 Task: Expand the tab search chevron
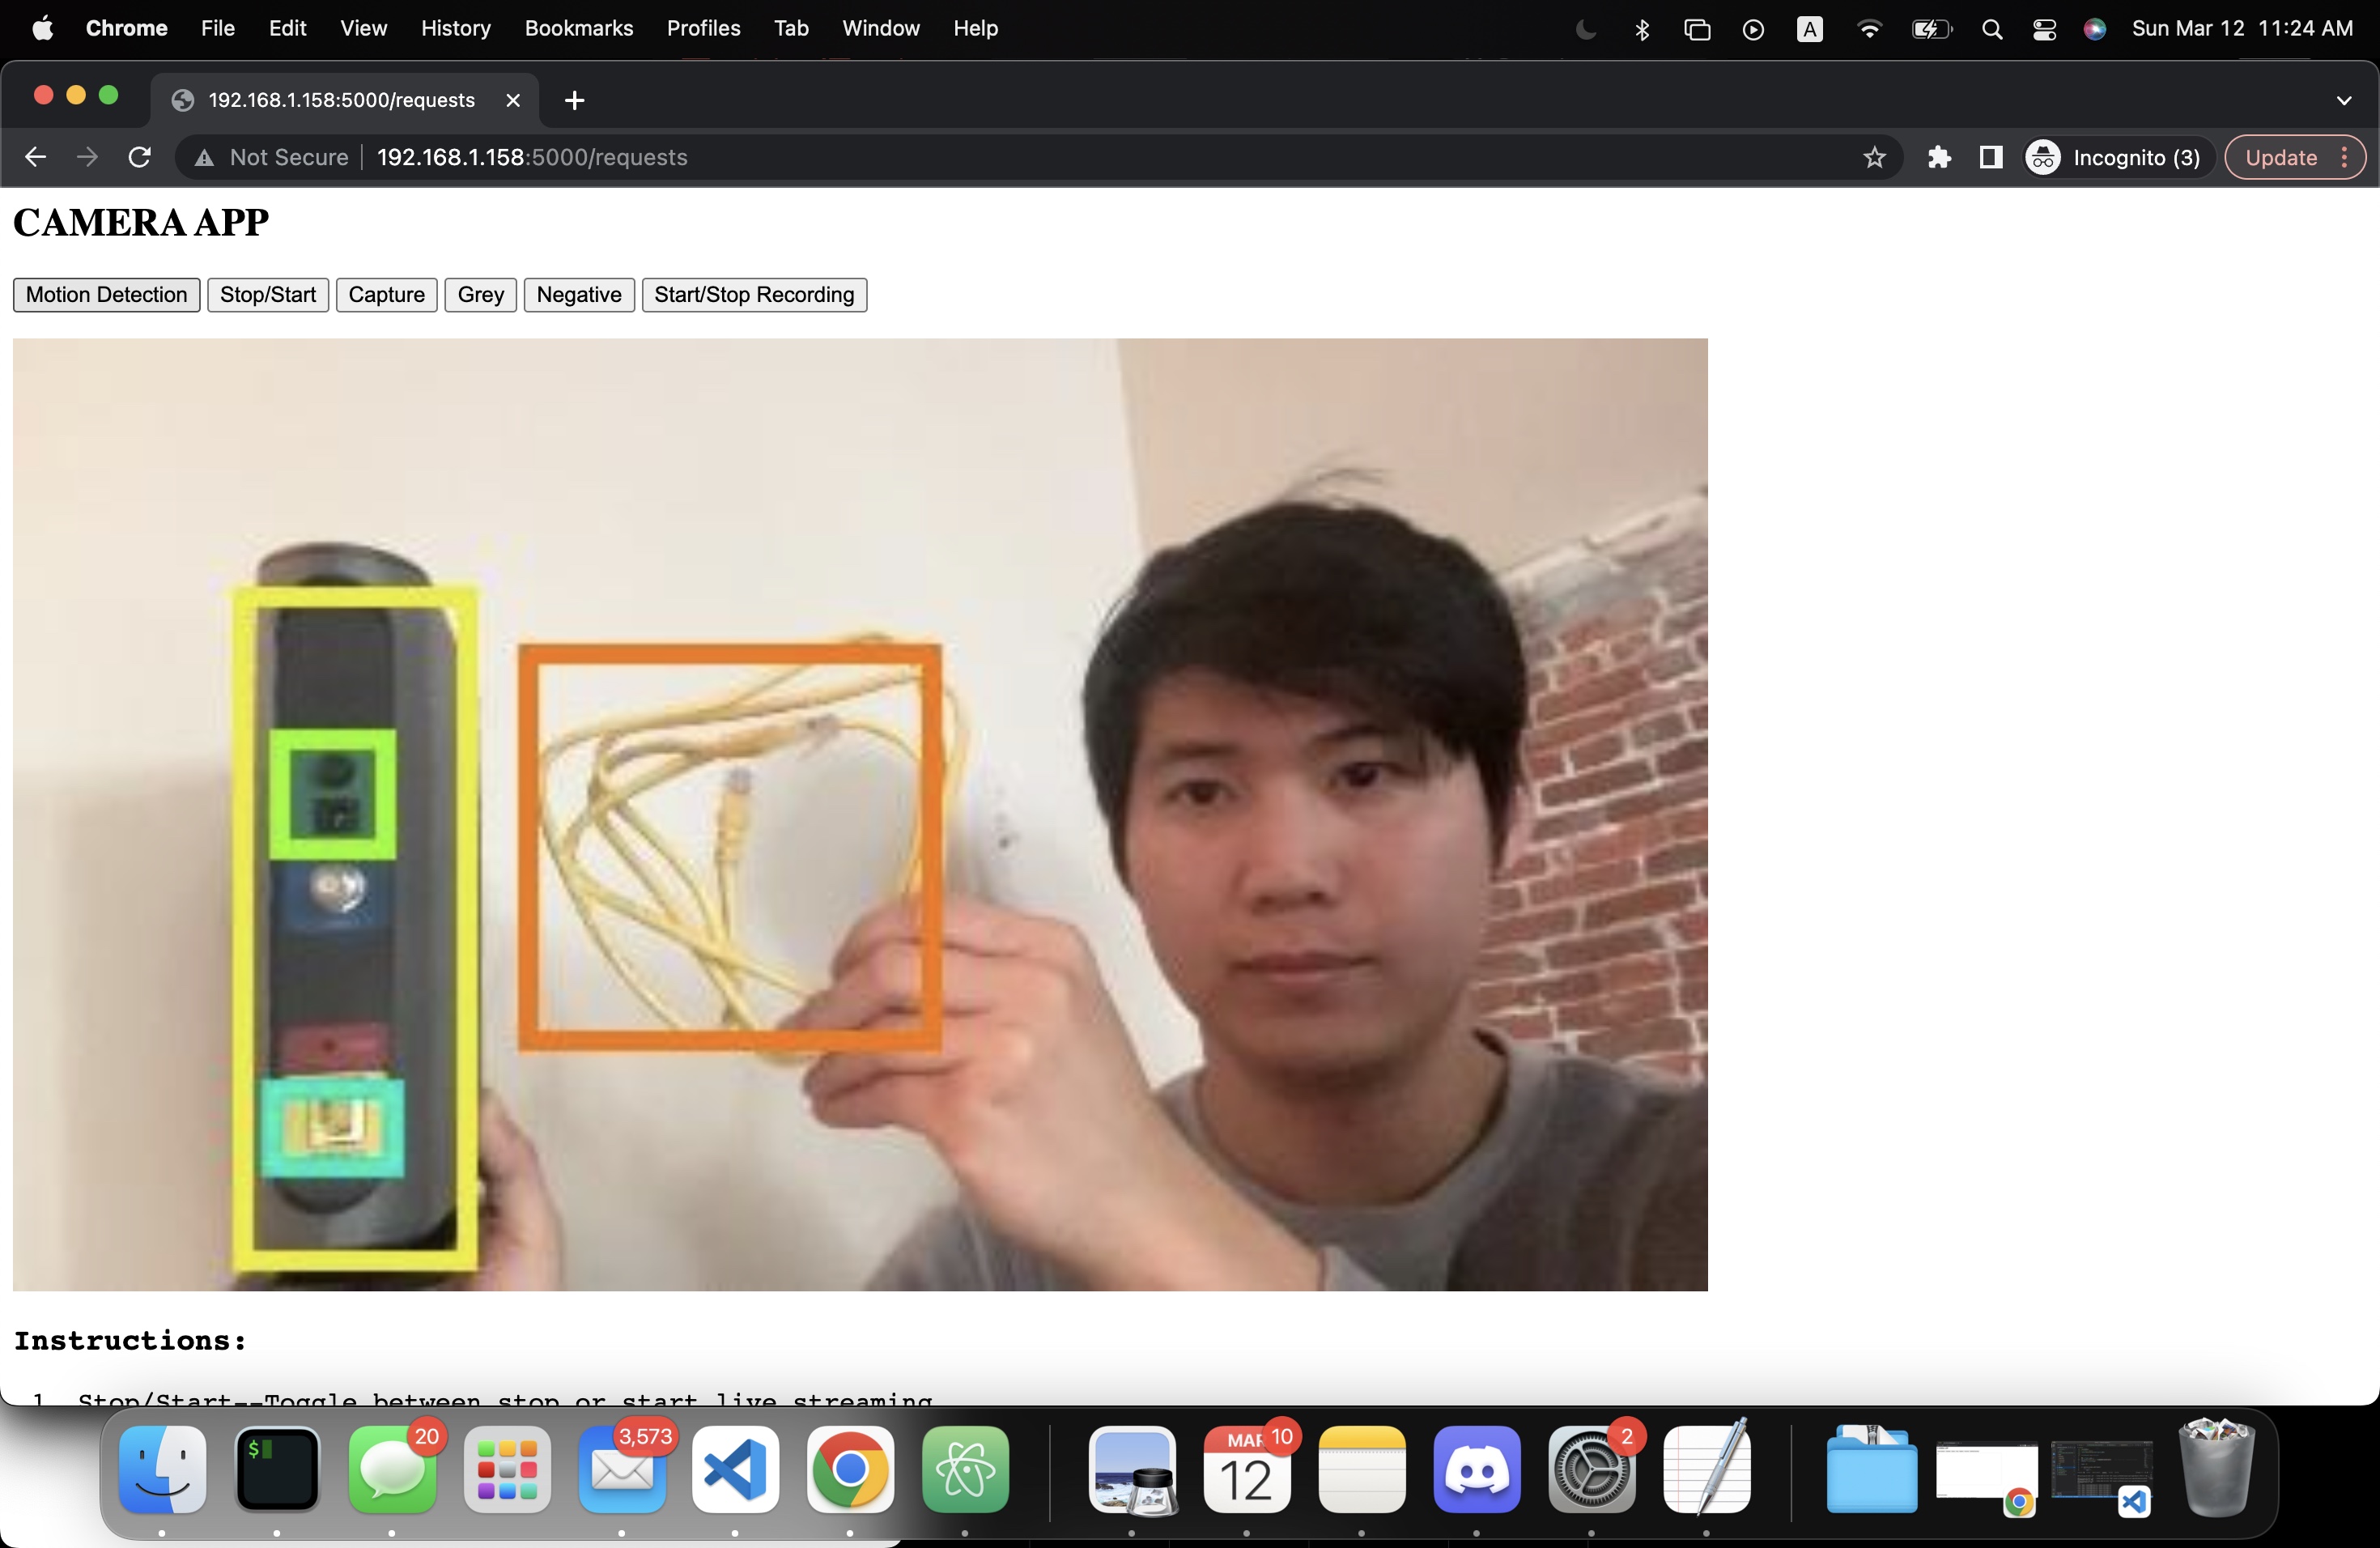[x=2343, y=100]
